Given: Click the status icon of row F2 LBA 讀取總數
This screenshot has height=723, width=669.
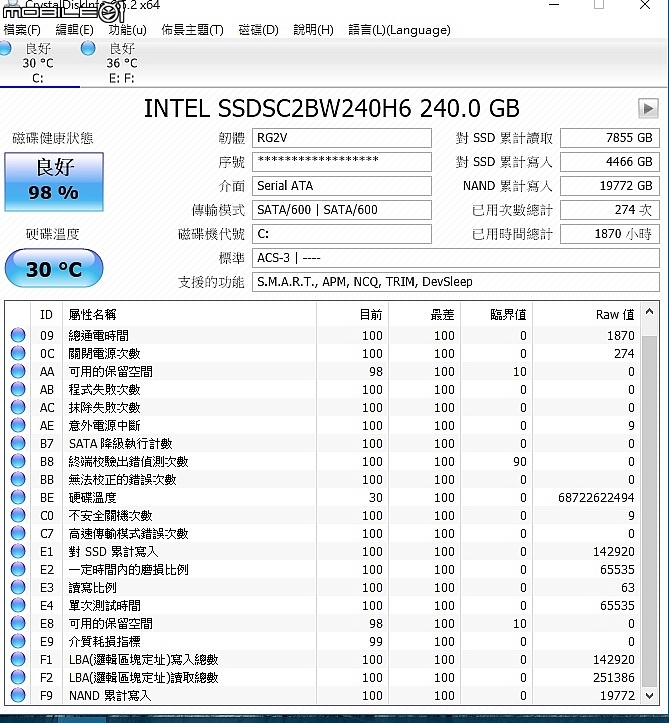Looking at the screenshot, I should (x=18, y=676).
